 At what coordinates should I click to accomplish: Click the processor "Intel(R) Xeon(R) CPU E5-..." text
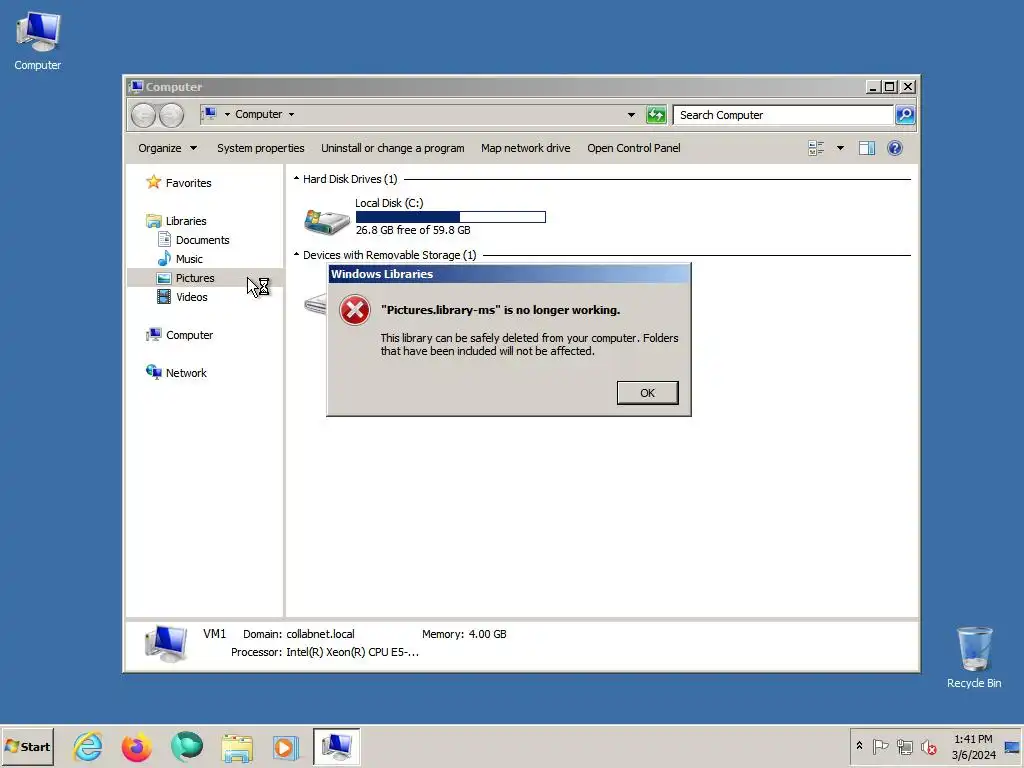click(352, 652)
